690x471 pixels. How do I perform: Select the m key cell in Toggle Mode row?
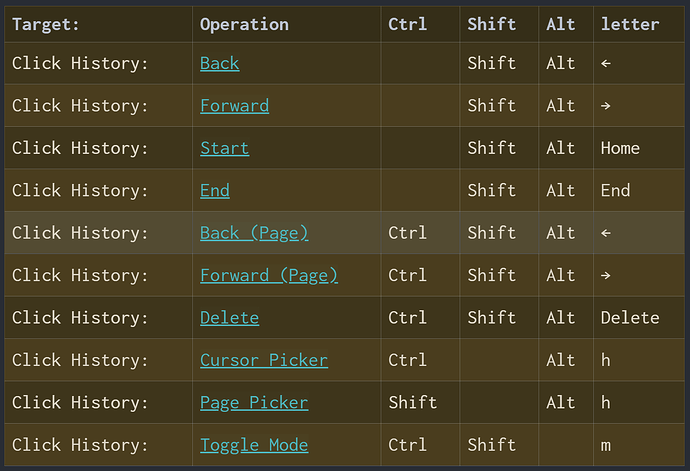(606, 445)
